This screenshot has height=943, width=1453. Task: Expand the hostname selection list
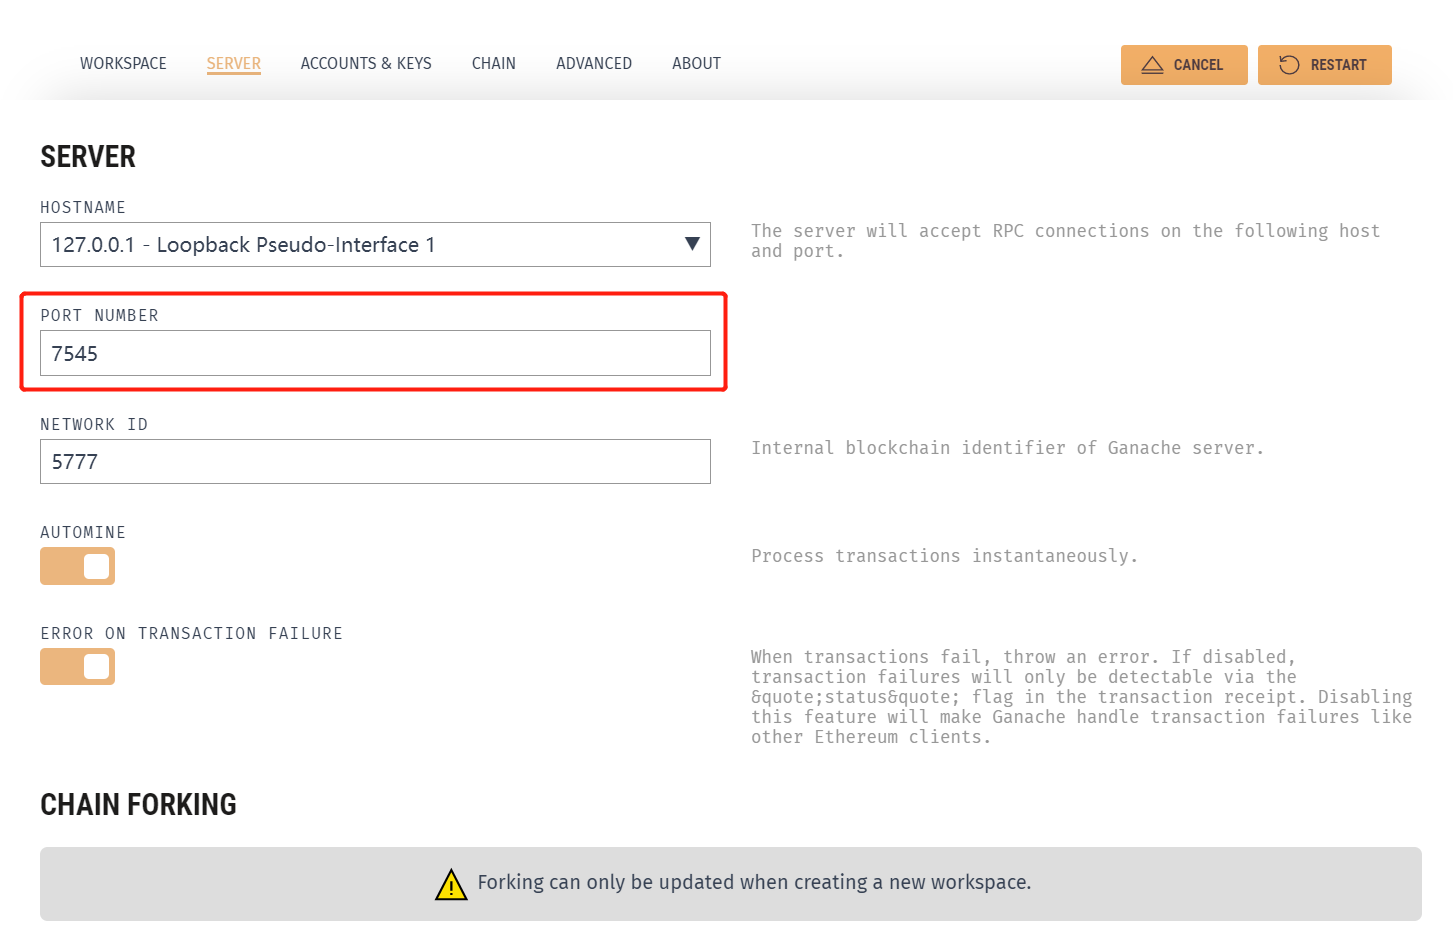coord(692,244)
